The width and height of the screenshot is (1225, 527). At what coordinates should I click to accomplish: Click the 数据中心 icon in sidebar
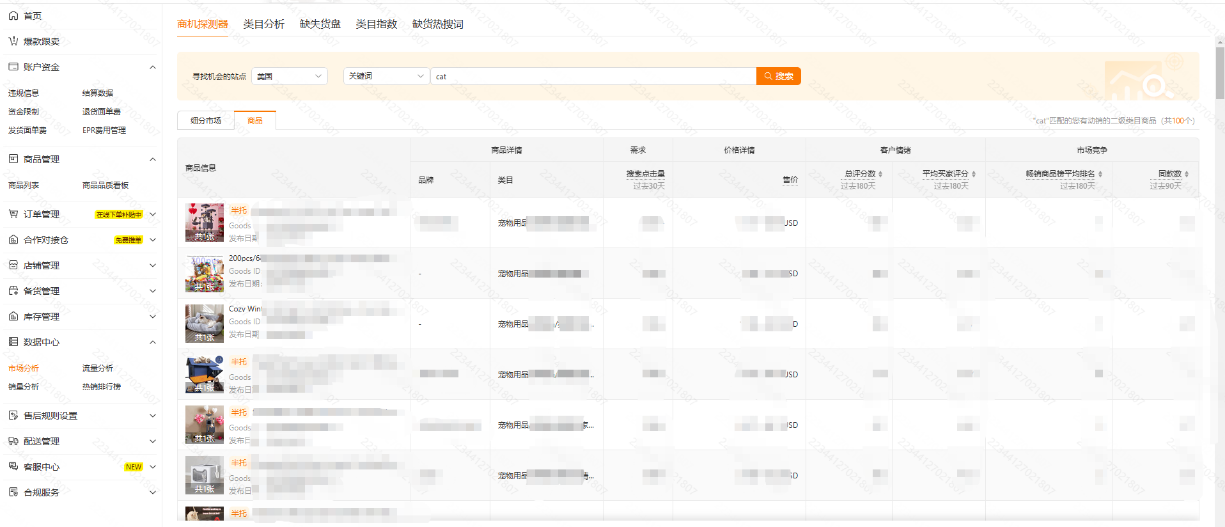[x=13, y=342]
